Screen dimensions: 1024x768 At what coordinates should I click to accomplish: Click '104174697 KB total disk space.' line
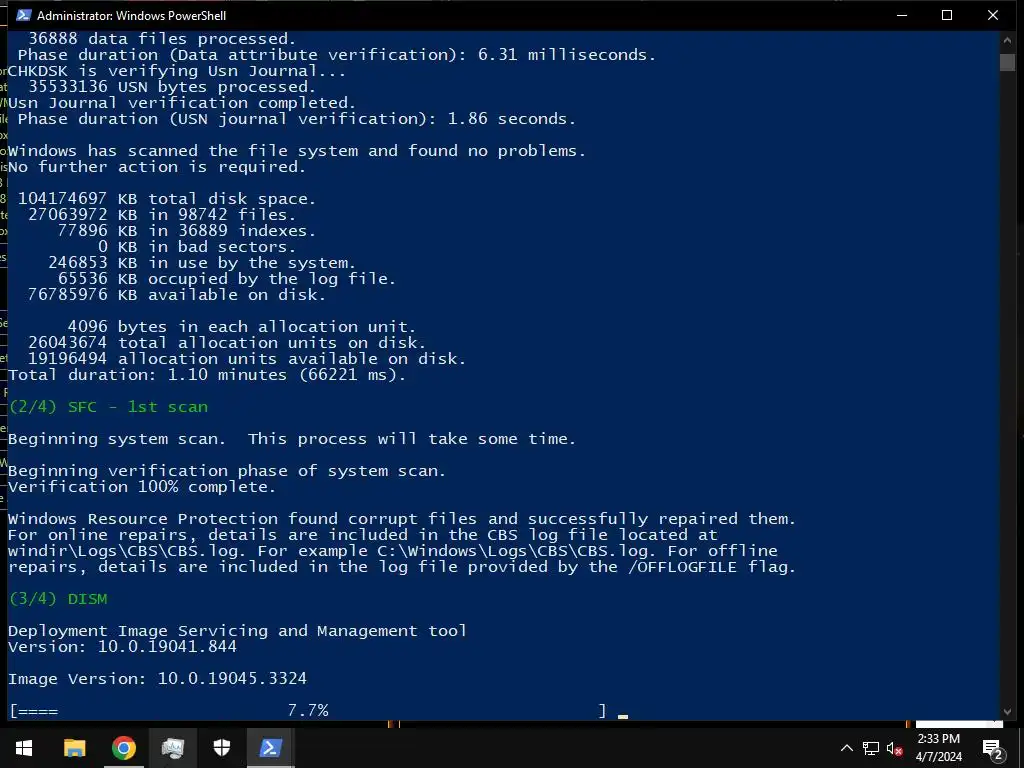[167, 199]
